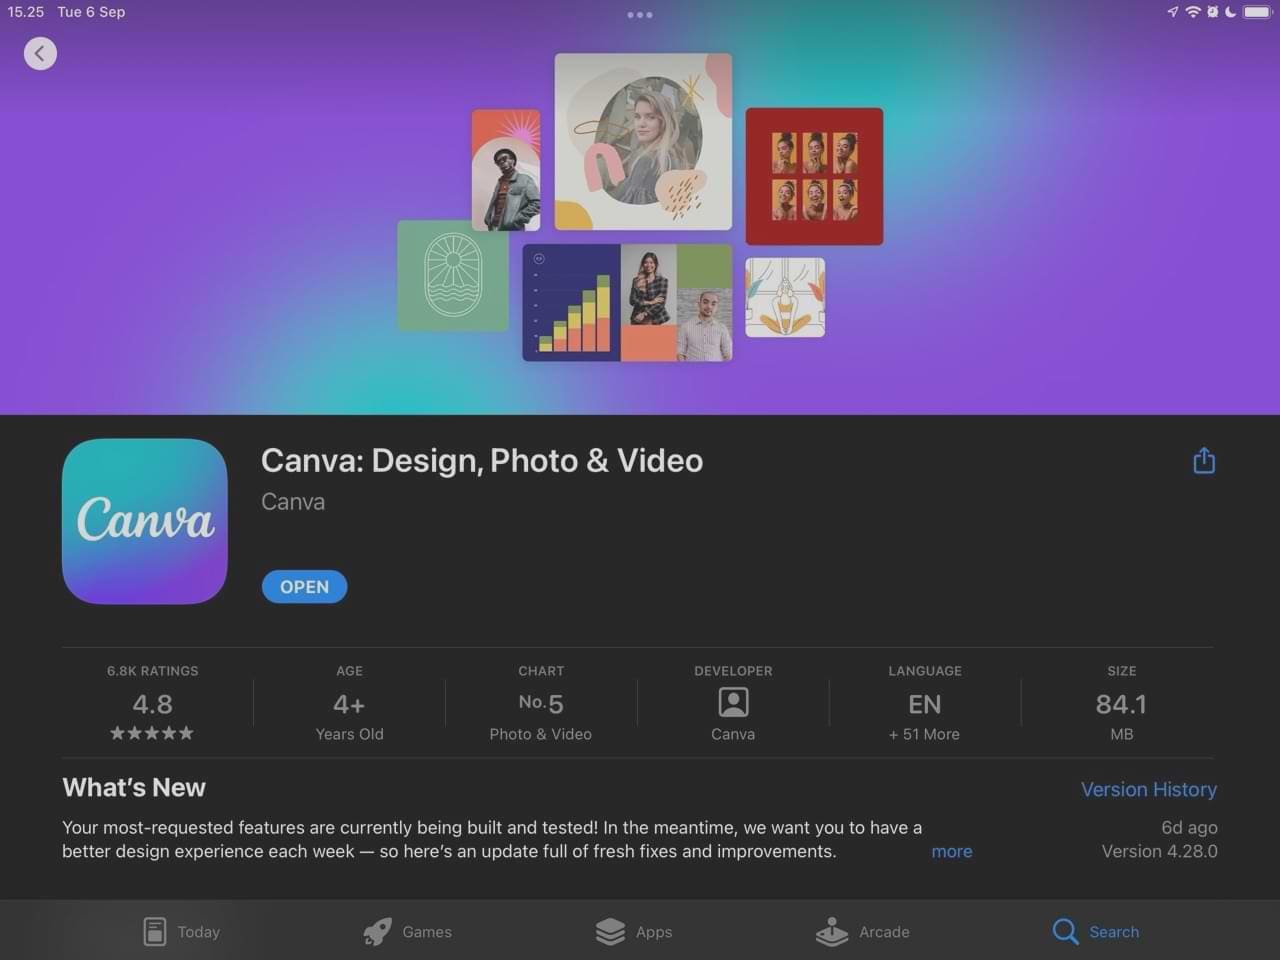Switch to the Apps tab
The width and height of the screenshot is (1280, 960).
click(634, 932)
